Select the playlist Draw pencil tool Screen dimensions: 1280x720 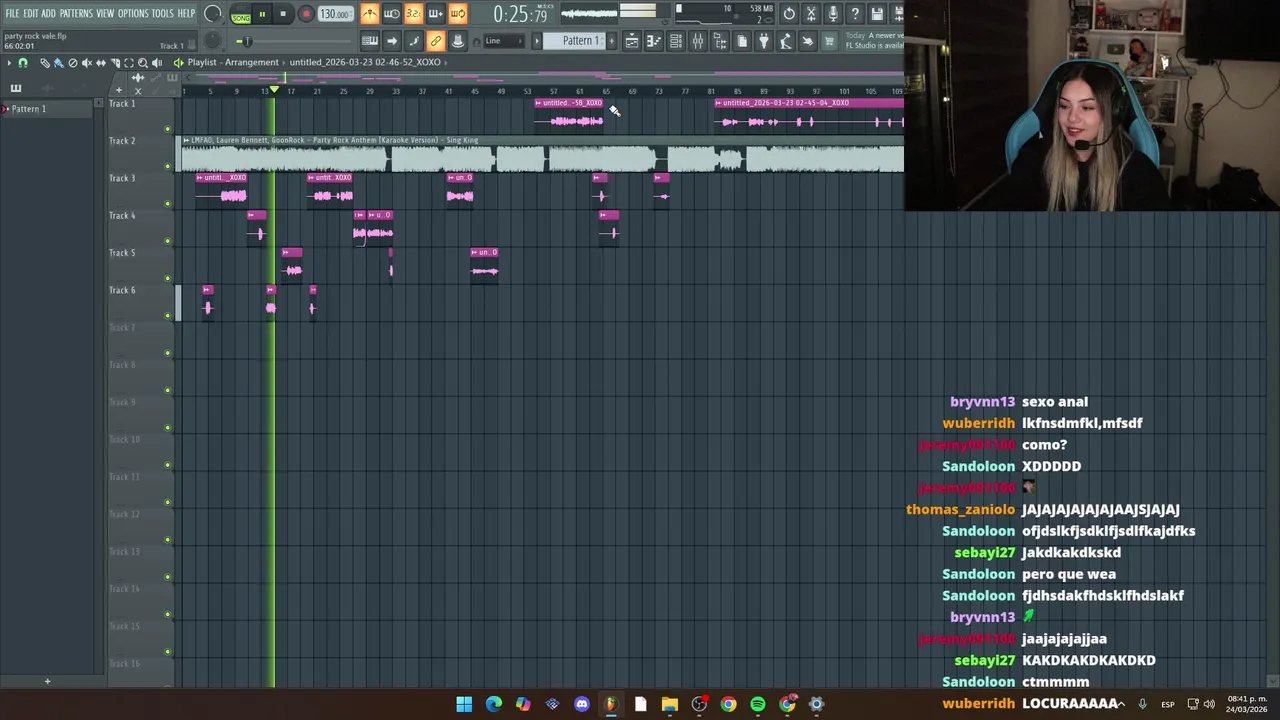pyautogui.click(x=44, y=63)
